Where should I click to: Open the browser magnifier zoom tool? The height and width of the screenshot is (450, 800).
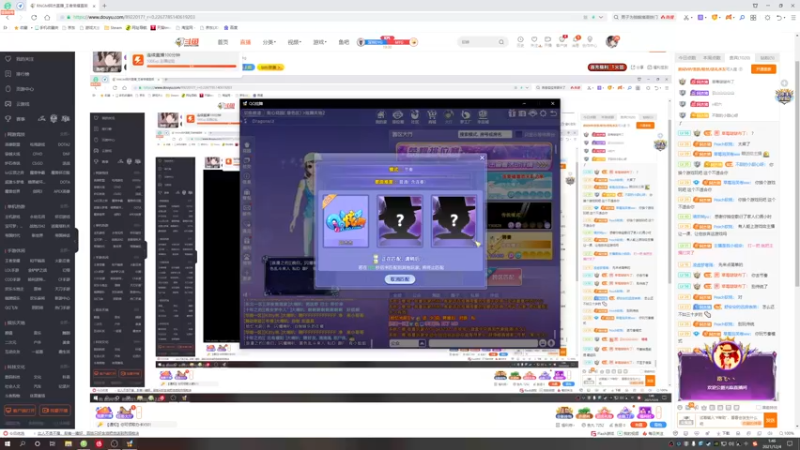coord(741,17)
